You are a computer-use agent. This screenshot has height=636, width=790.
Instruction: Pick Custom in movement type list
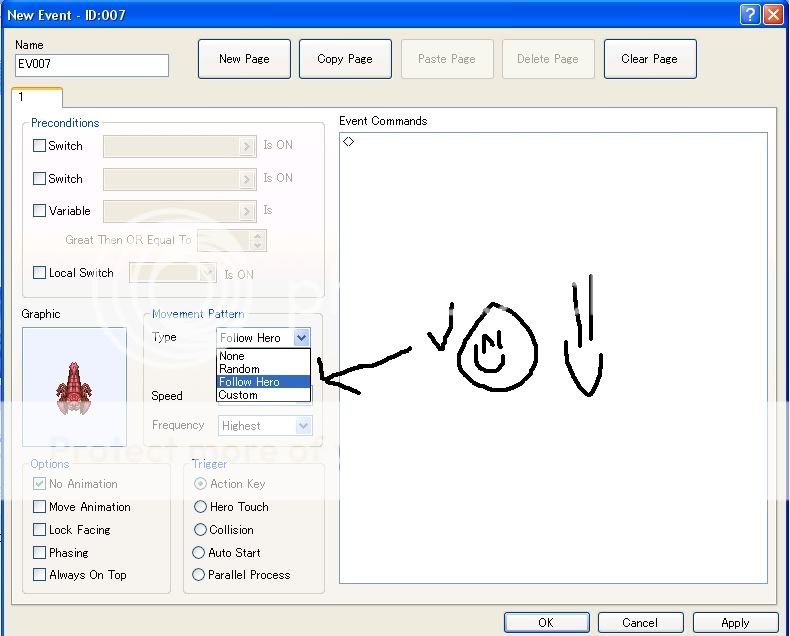[x=239, y=395]
